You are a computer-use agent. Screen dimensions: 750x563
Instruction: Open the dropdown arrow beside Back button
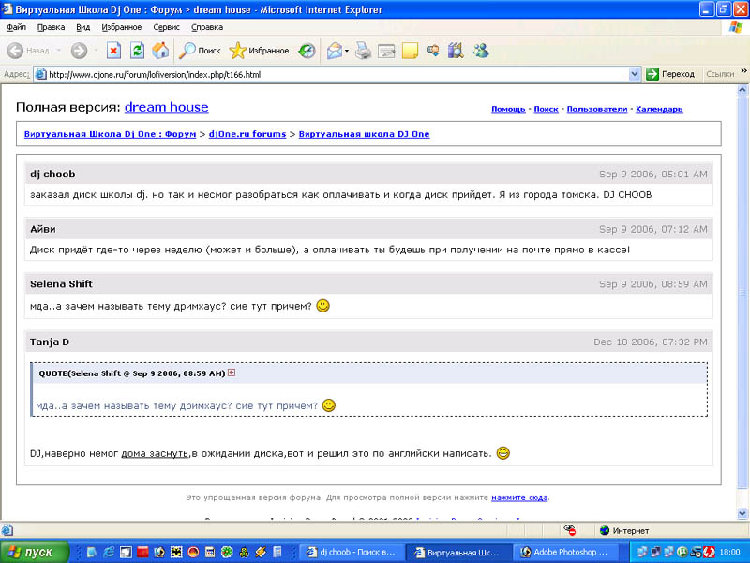point(59,51)
